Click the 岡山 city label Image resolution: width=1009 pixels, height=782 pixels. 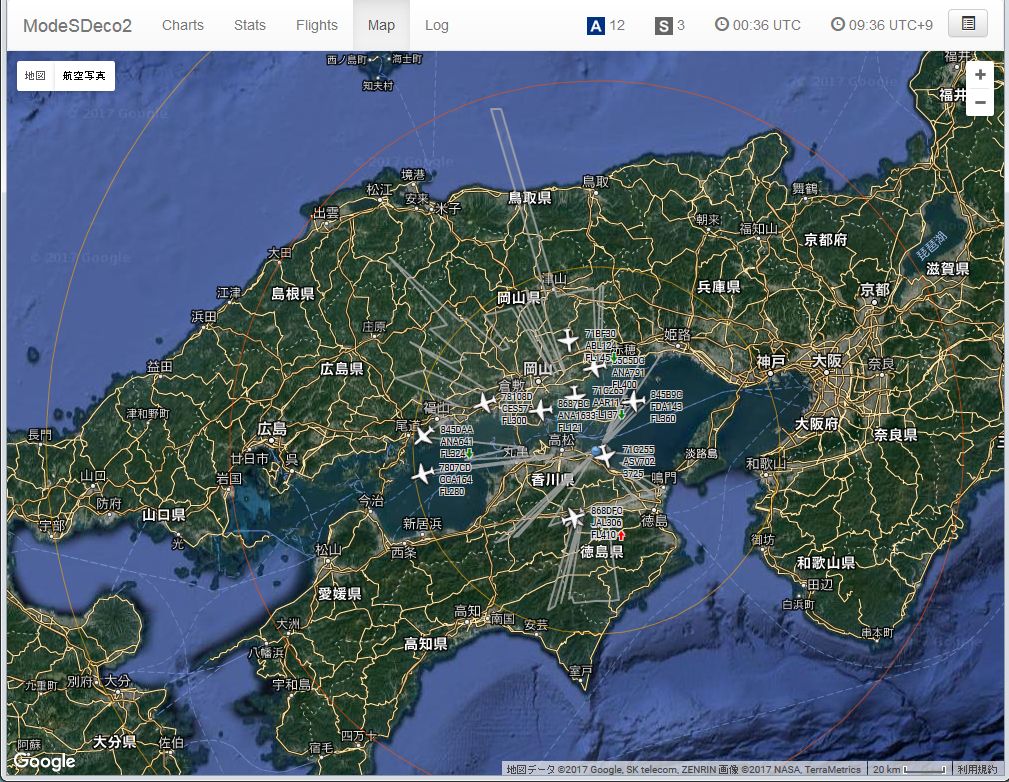tap(539, 369)
